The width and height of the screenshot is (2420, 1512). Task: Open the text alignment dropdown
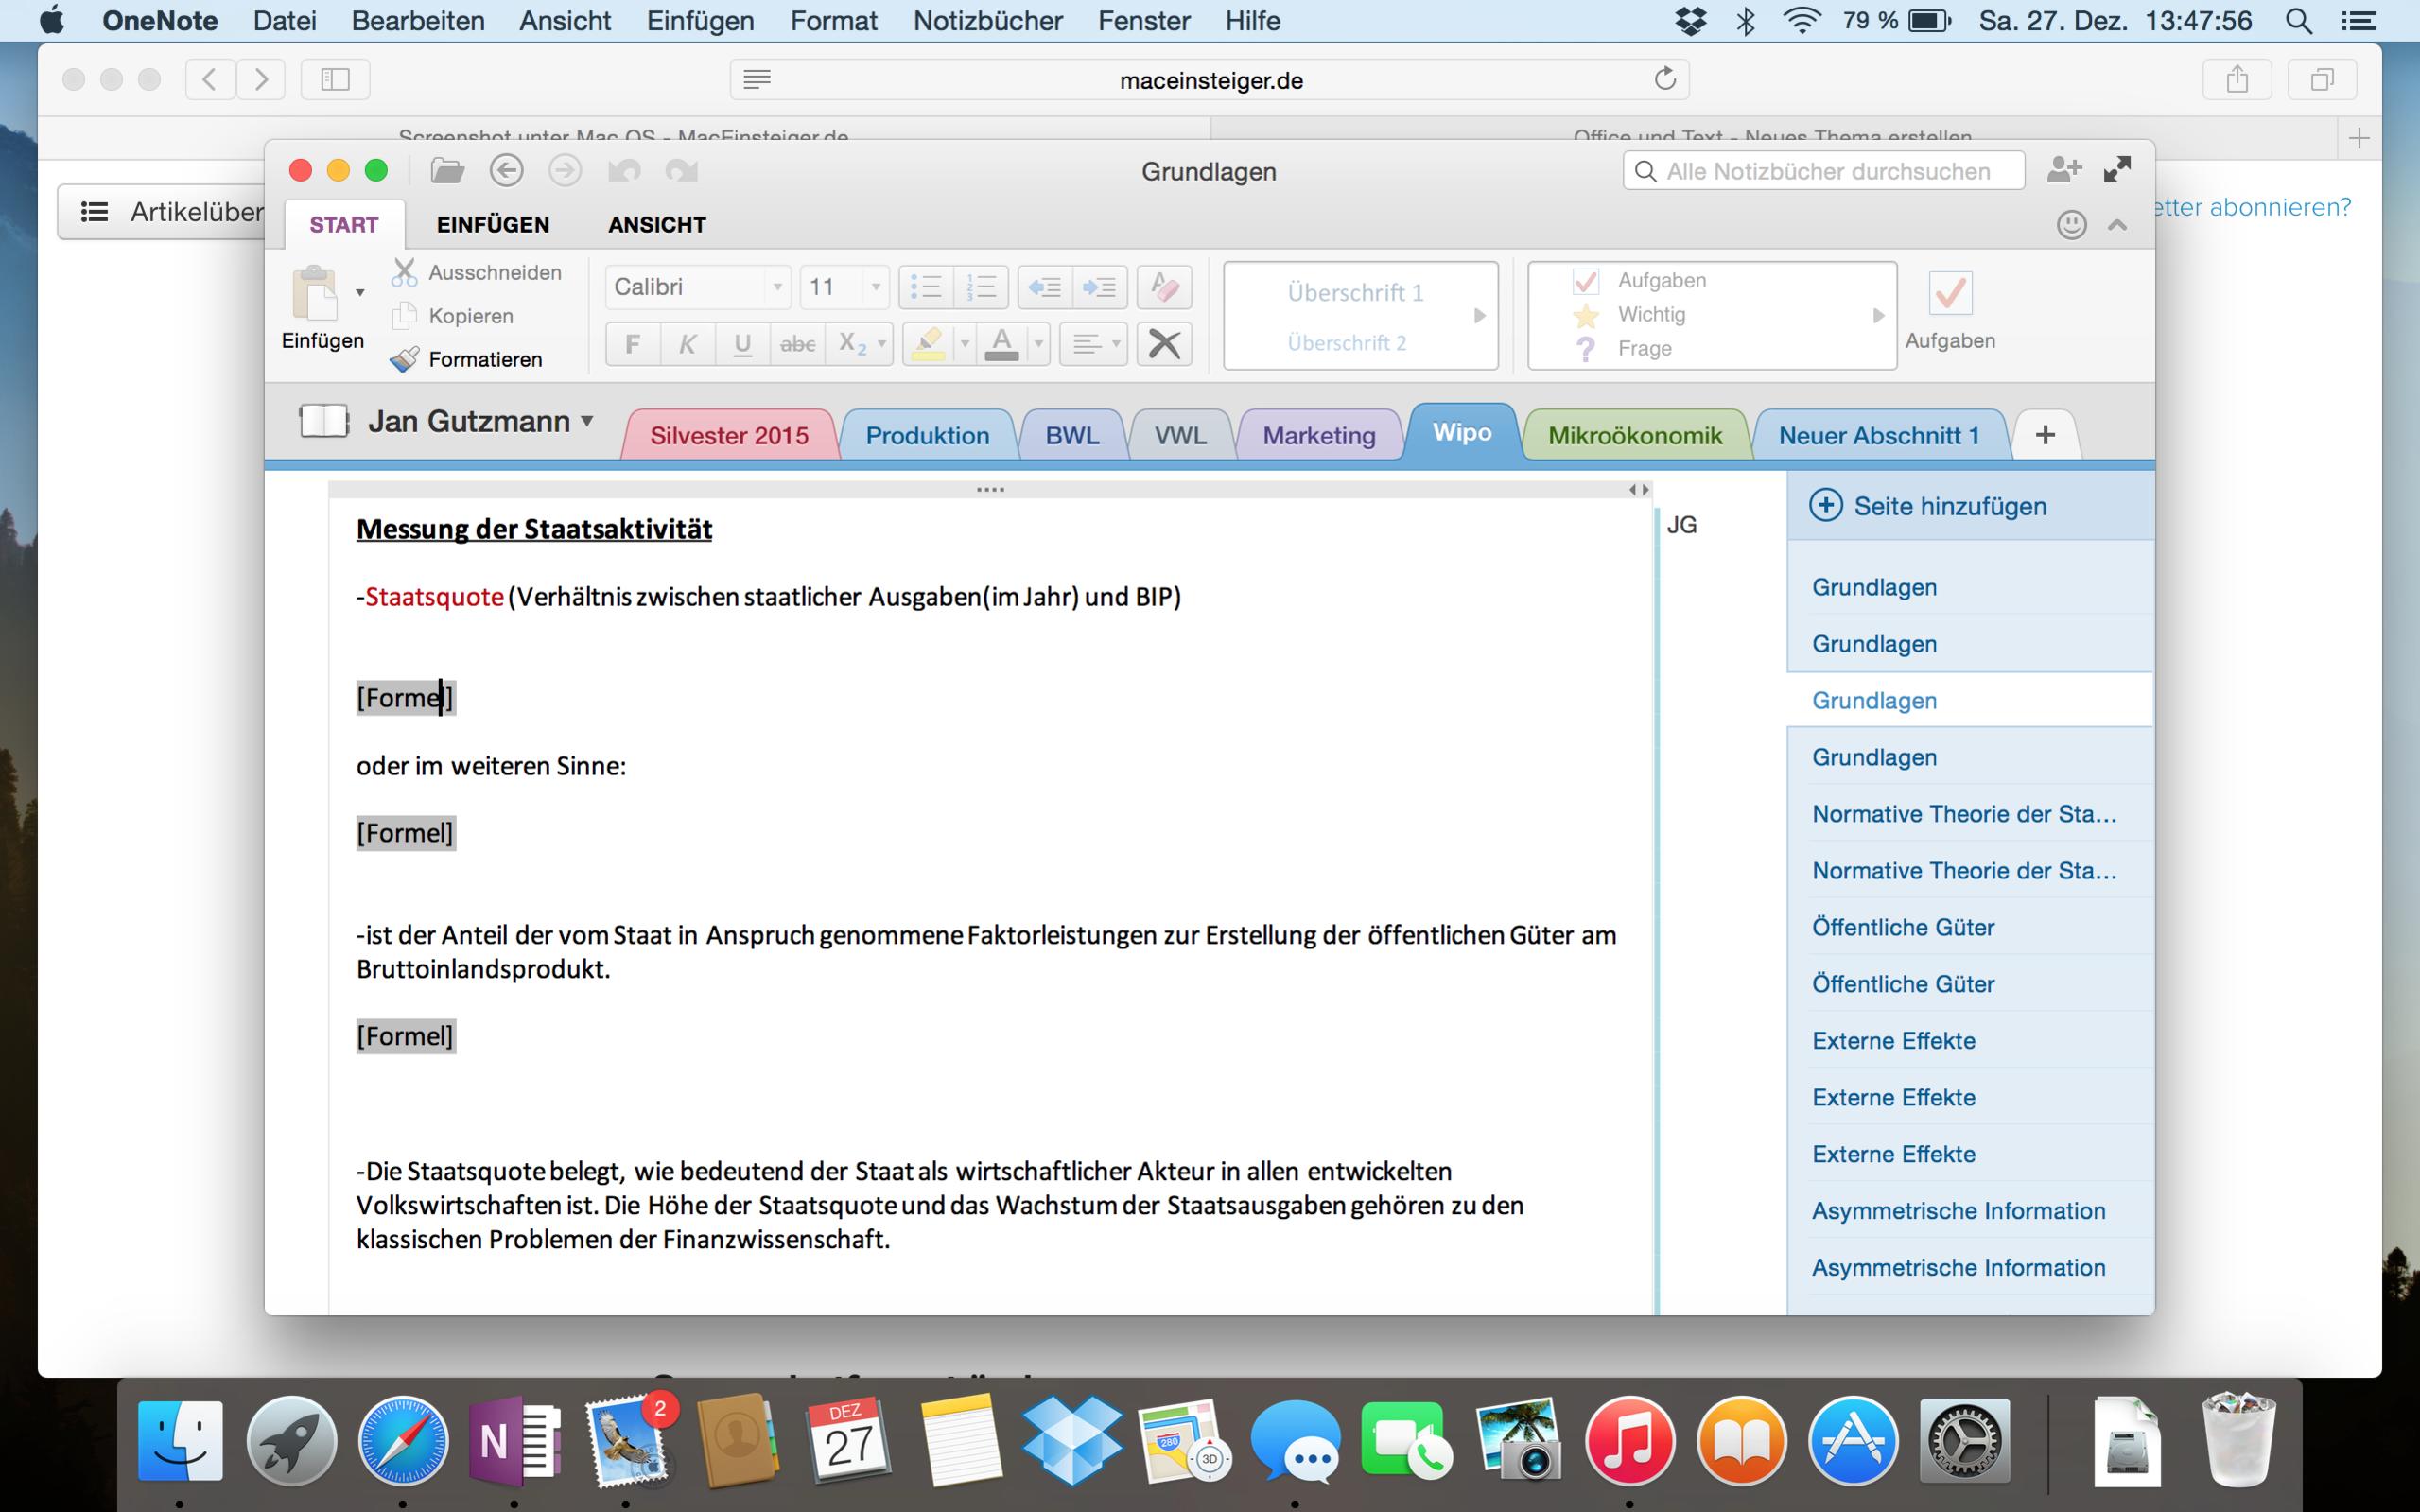1094,344
